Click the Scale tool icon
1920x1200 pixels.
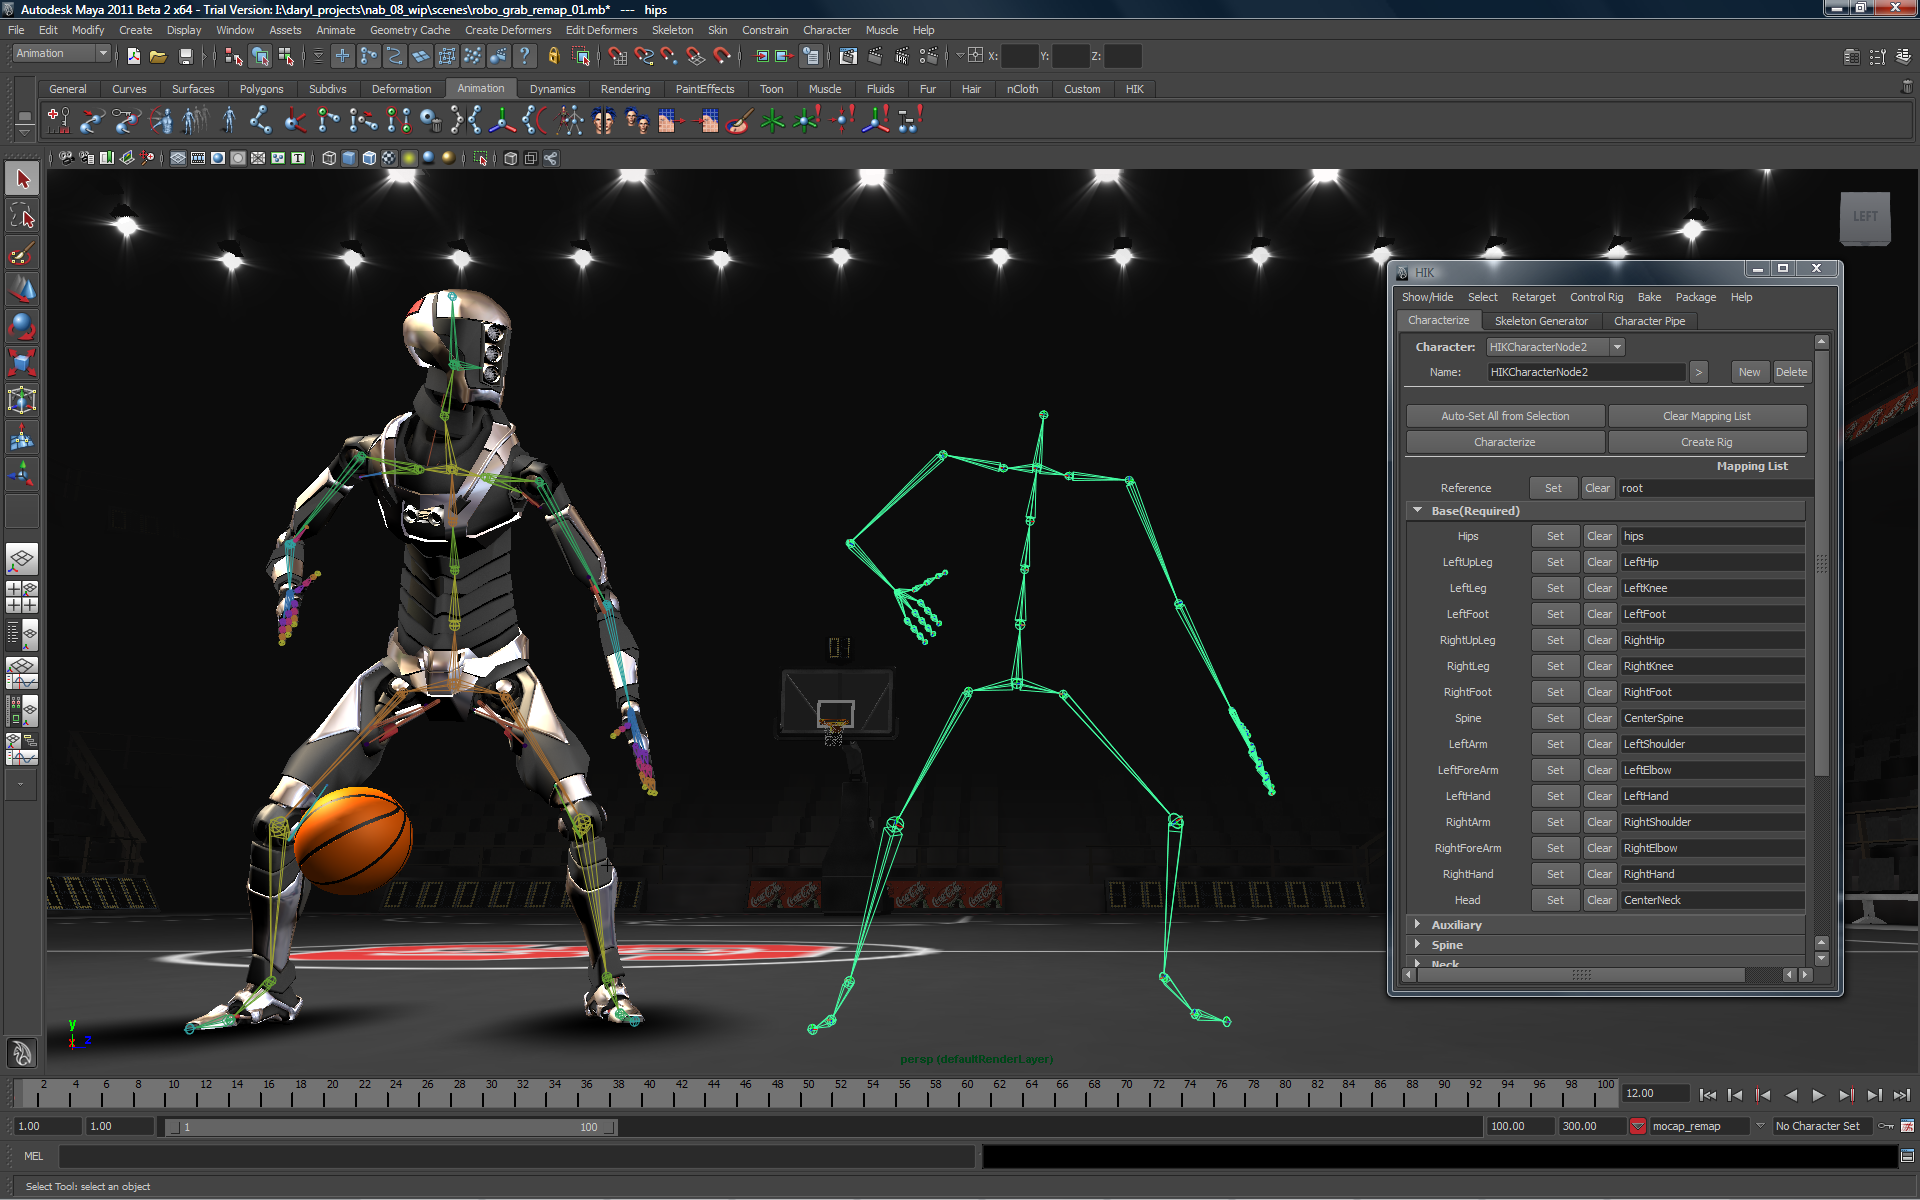tap(19, 372)
